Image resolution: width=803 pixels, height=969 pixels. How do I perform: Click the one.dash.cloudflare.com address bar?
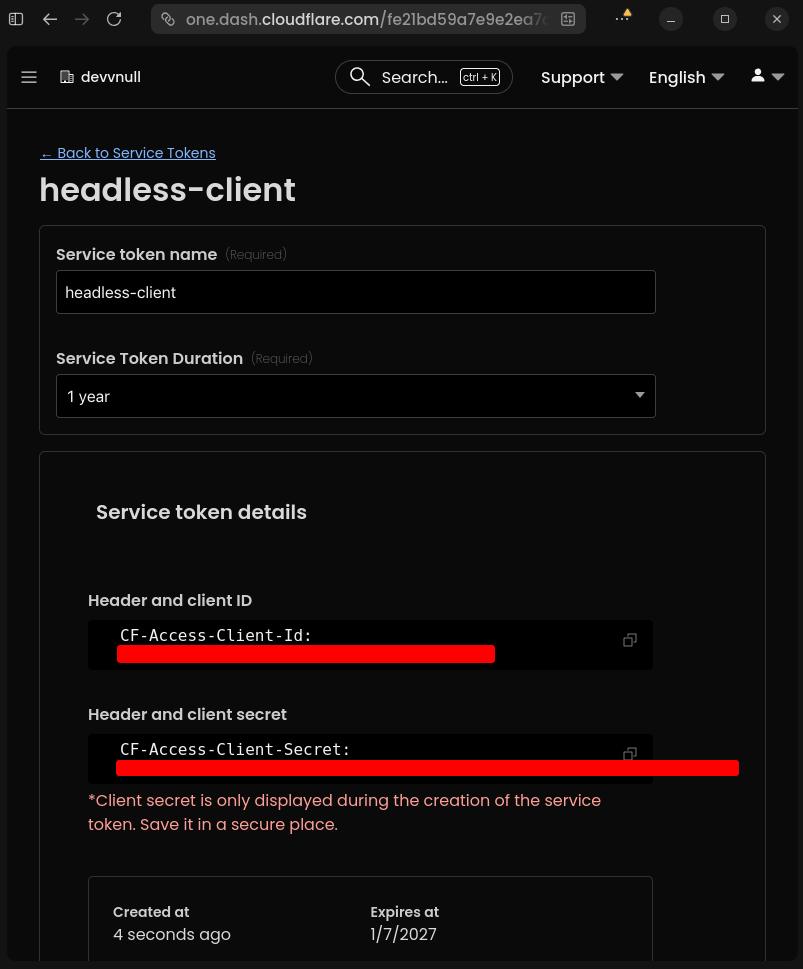pos(350,18)
